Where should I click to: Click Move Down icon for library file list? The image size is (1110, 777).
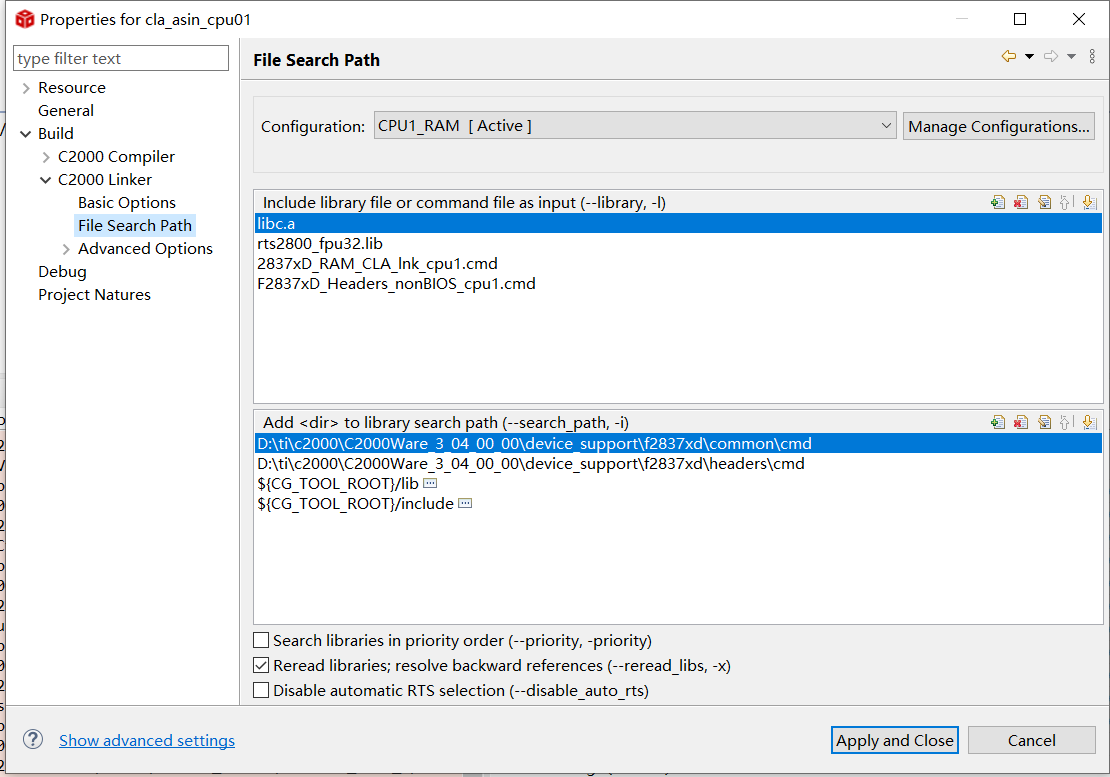tap(1089, 202)
